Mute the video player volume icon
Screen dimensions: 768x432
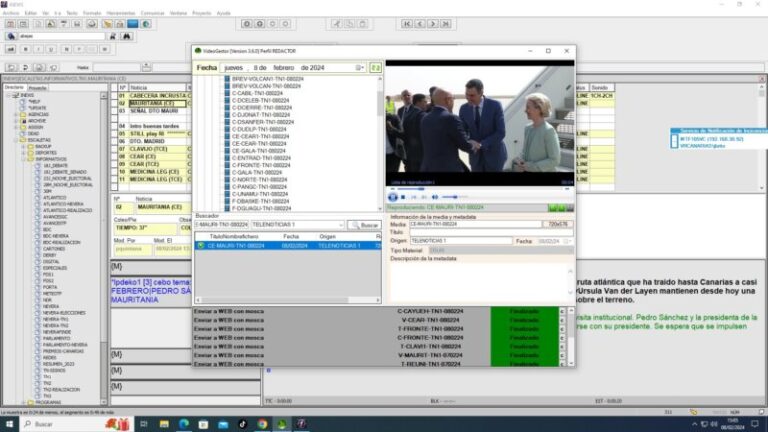coord(436,197)
